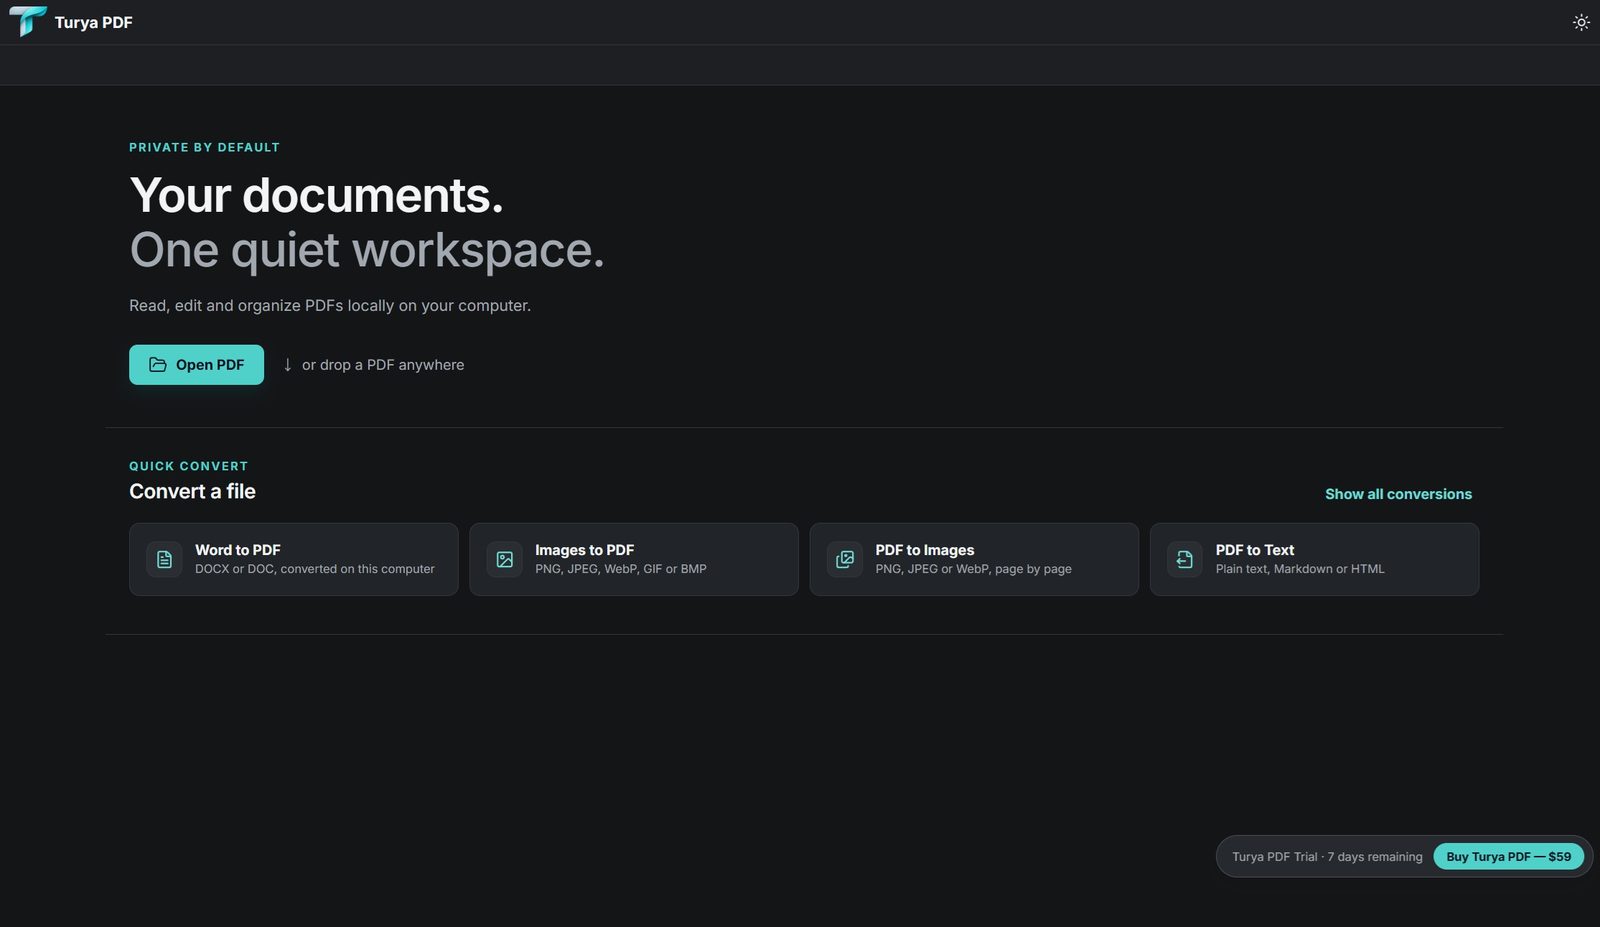Click the 'Convert a file' heading
This screenshot has height=927, width=1600.
click(x=192, y=491)
